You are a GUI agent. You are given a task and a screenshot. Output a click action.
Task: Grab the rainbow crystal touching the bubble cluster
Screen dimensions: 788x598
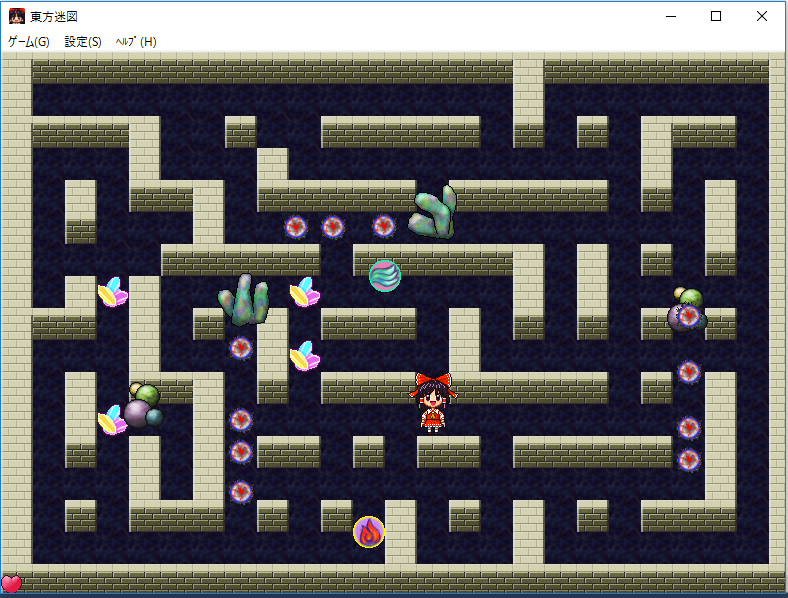[111, 420]
